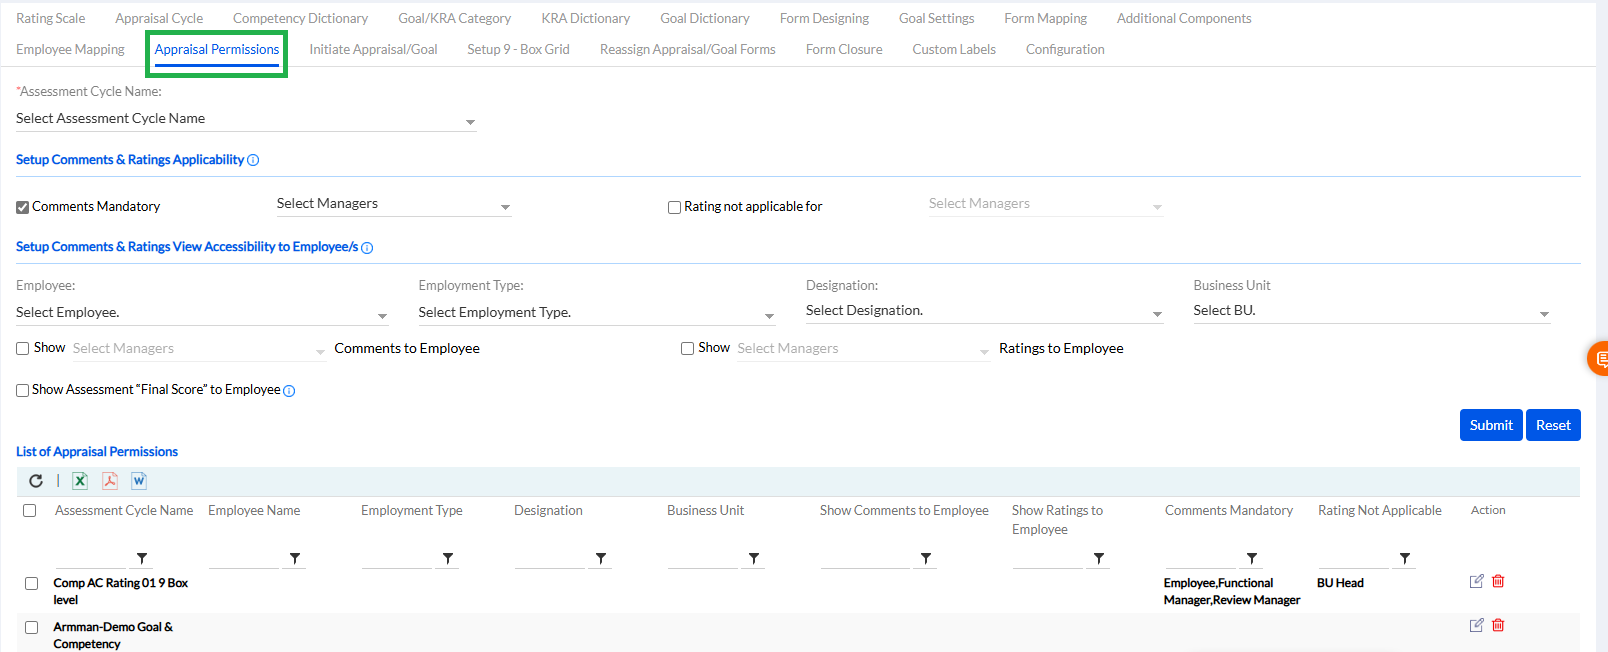The image size is (1608, 652).
Task: Delete the Armman-Demo Goal & Competency row
Action: click(1498, 625)
